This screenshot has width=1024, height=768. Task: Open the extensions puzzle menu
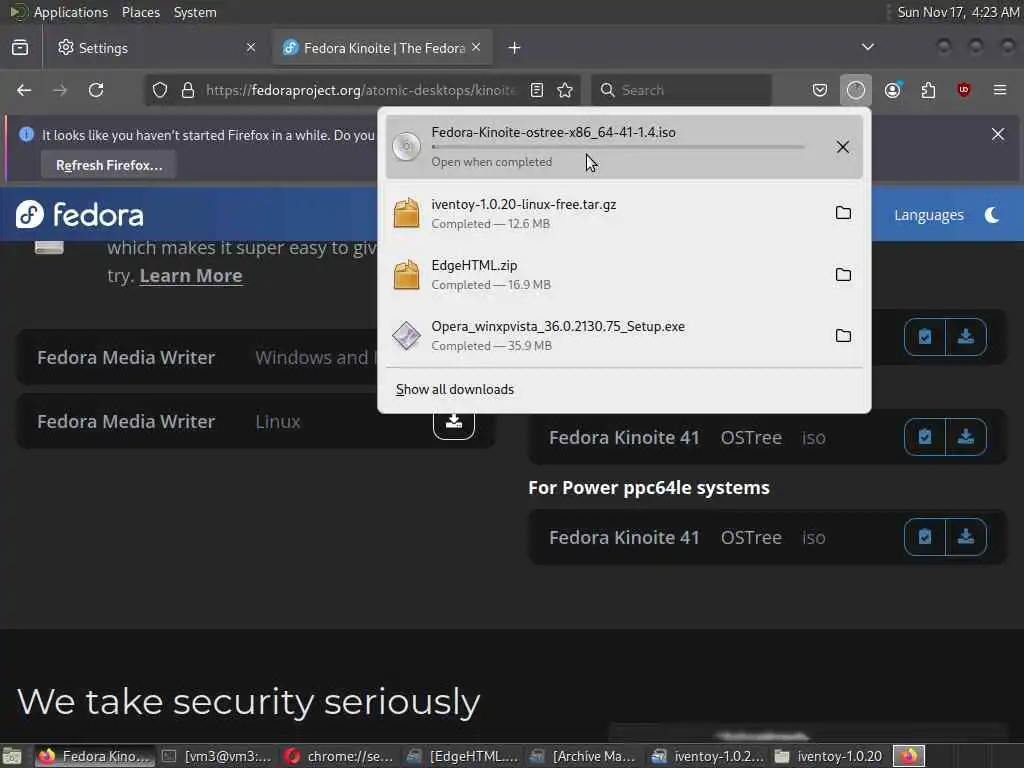(x=928, y=90)
